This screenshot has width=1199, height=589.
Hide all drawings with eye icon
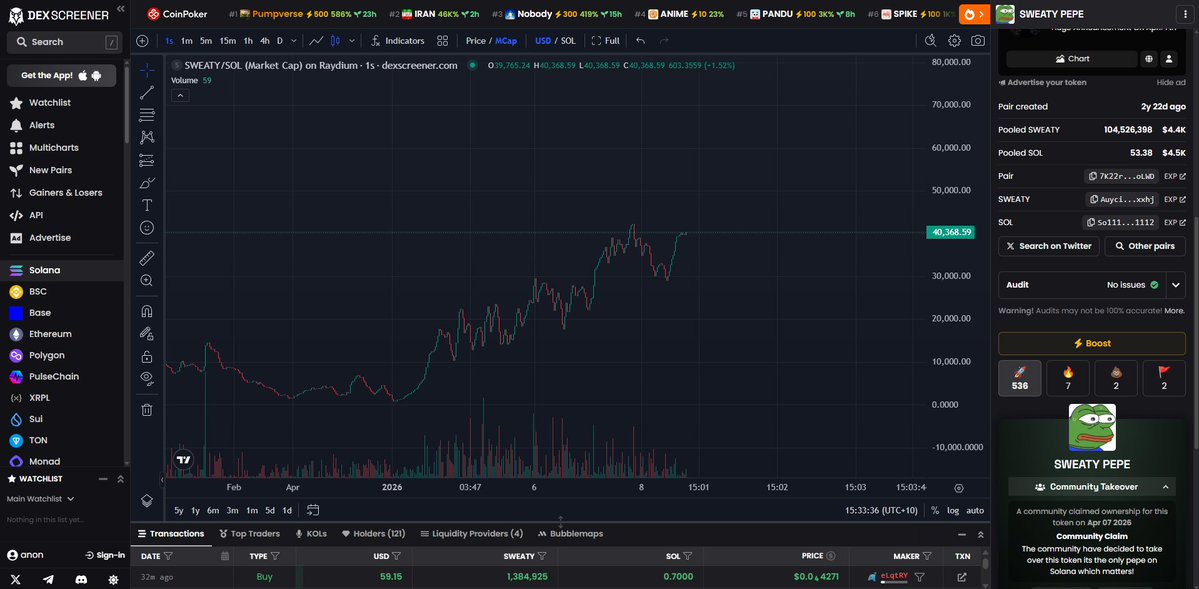coord(147,378)
